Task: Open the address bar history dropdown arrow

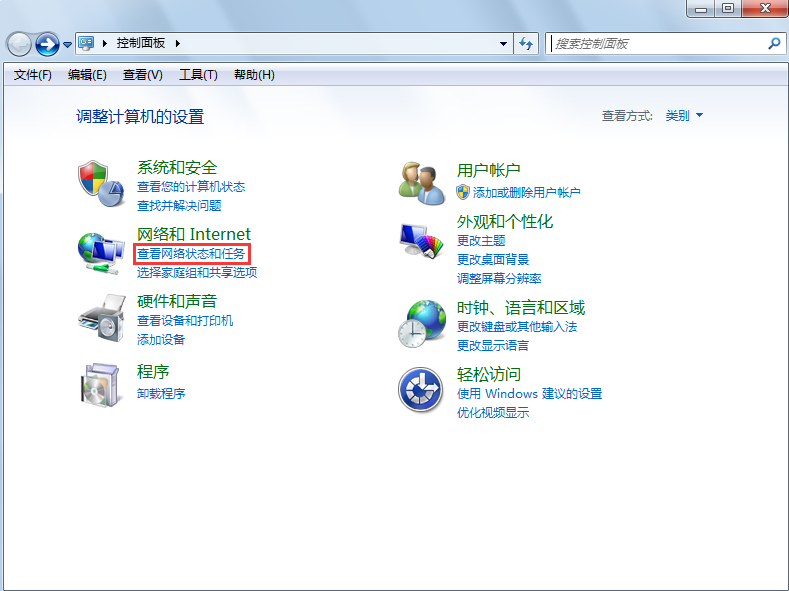Action: click(x=503, y=44)
